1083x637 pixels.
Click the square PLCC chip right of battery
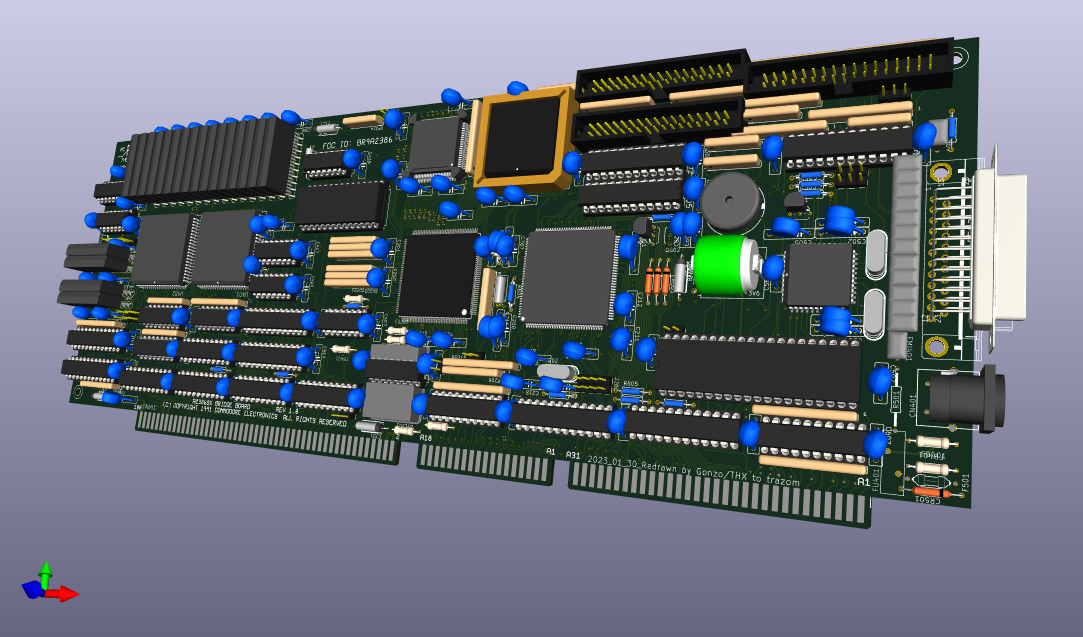click(820, 275)
